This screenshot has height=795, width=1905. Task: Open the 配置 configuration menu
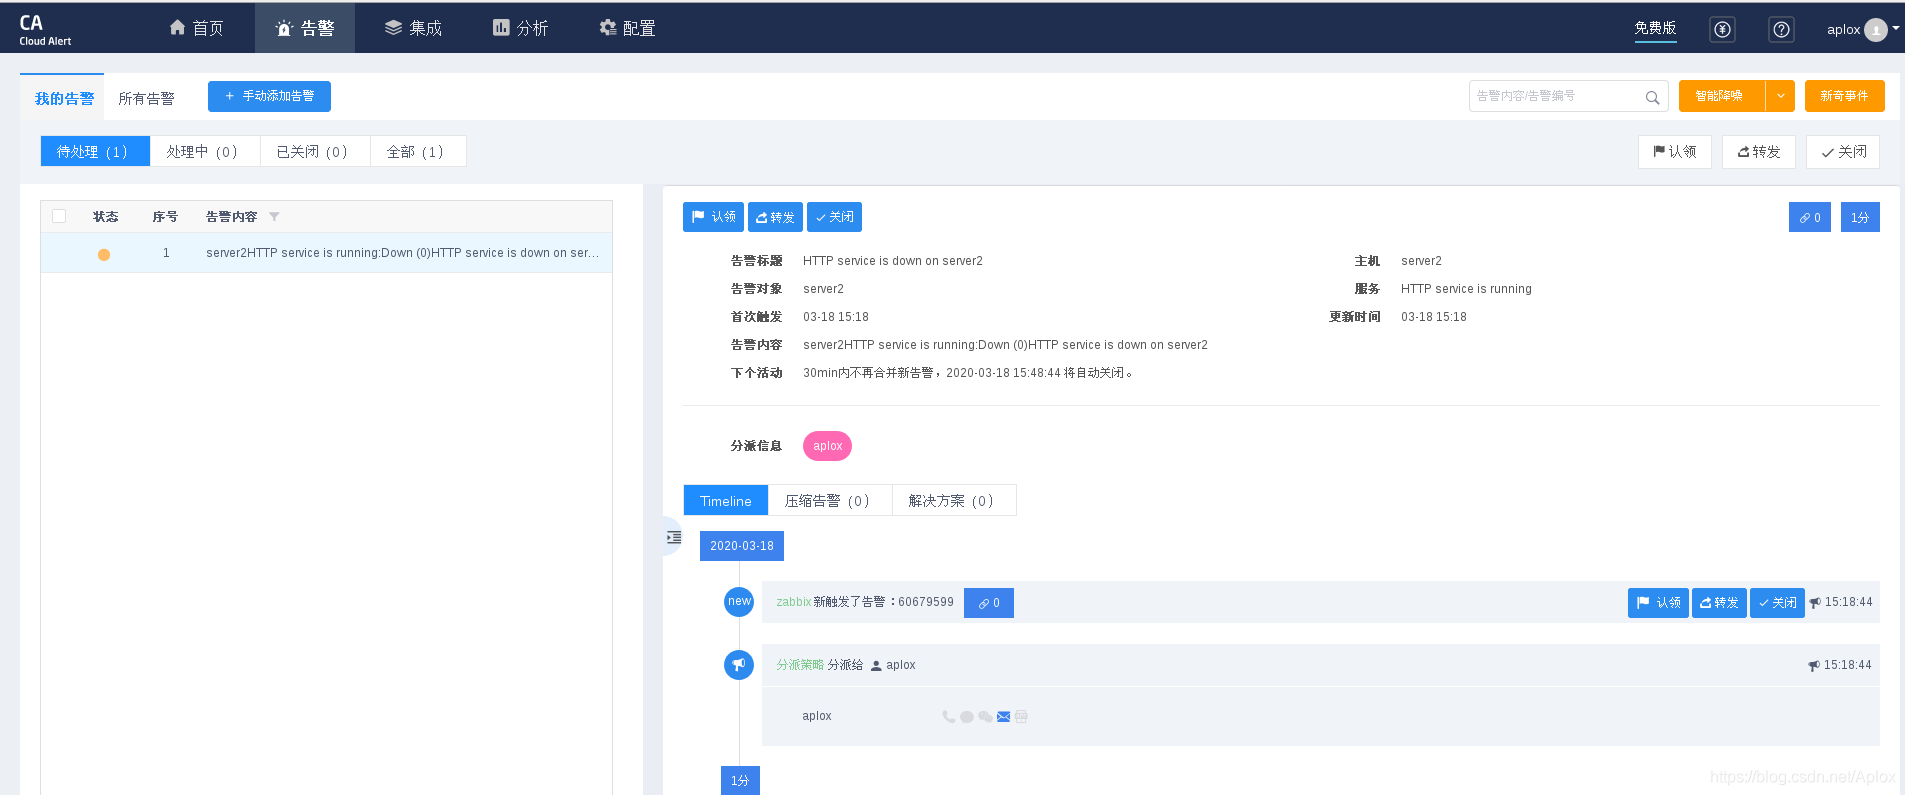[627, 28]
